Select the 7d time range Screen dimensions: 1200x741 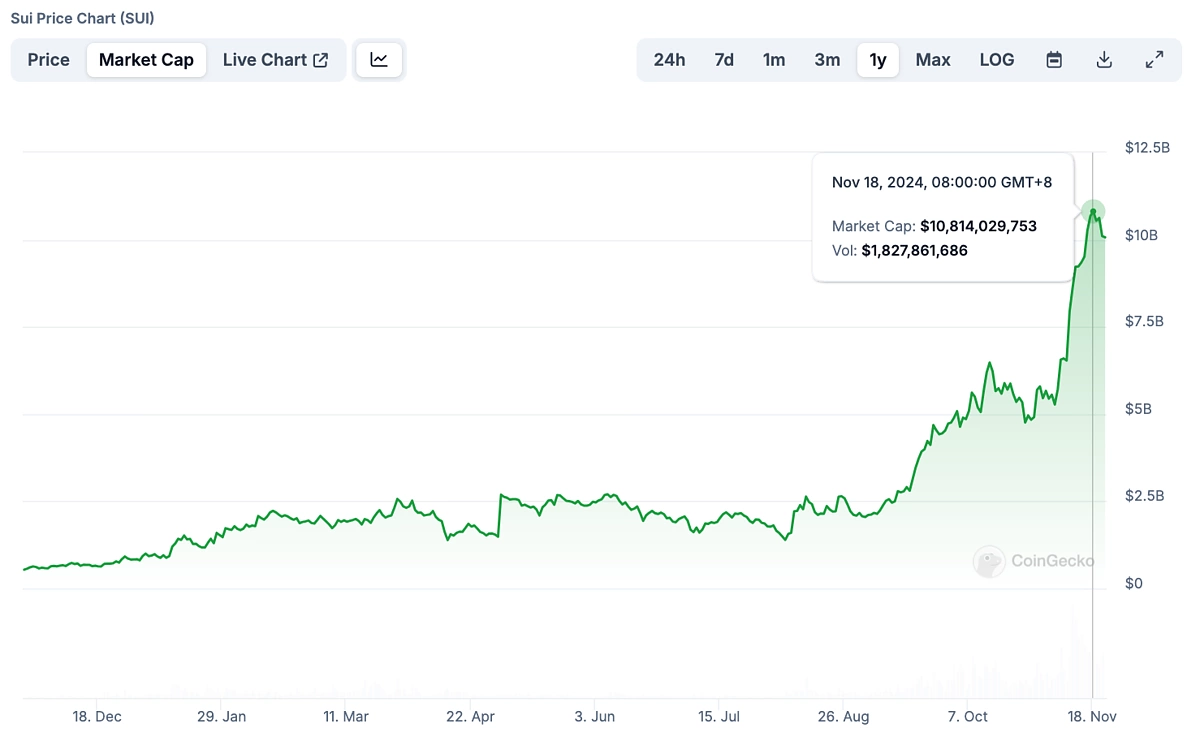coord(723,59)
